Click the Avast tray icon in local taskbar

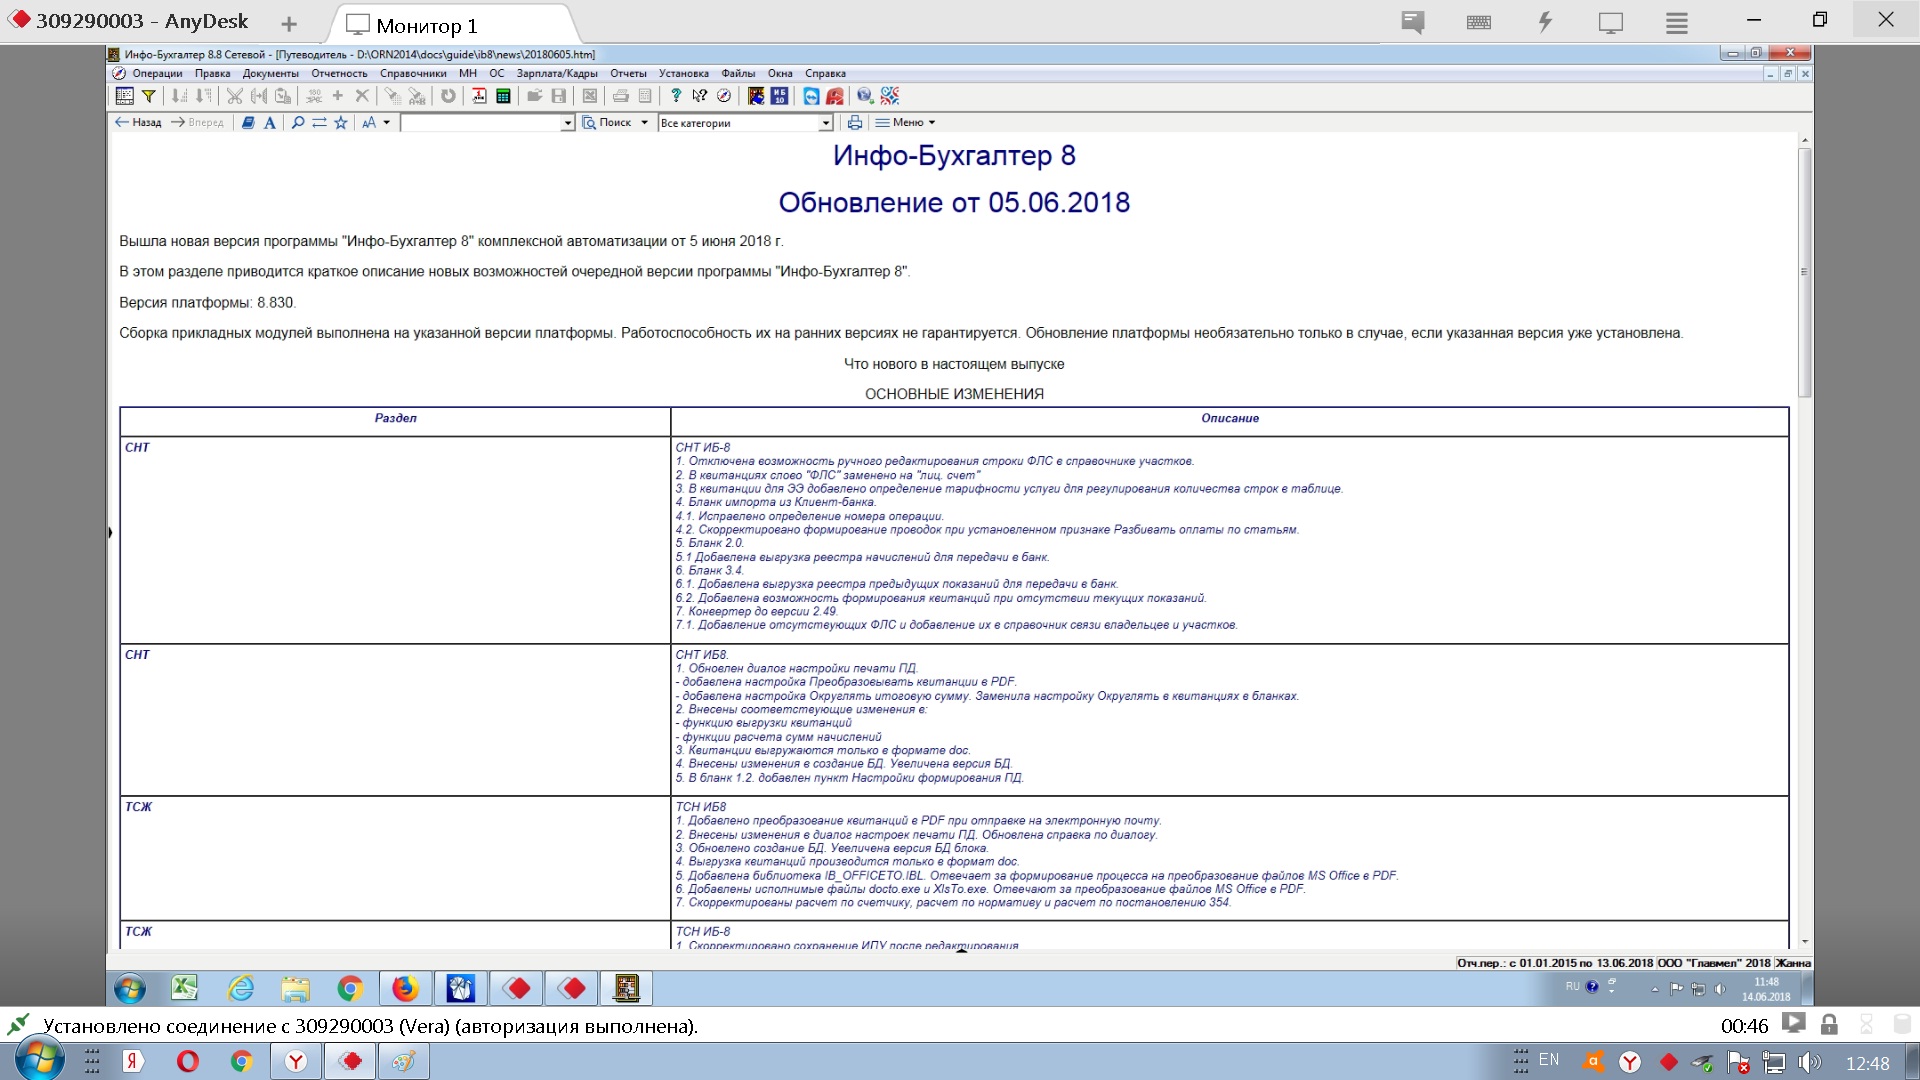[x=1594, y=1062]
